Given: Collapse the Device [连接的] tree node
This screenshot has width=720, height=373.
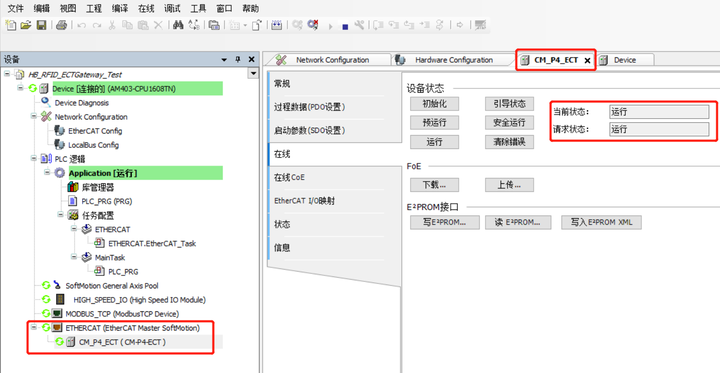Looking at the screenshot, I should click(x=20, y=87).
